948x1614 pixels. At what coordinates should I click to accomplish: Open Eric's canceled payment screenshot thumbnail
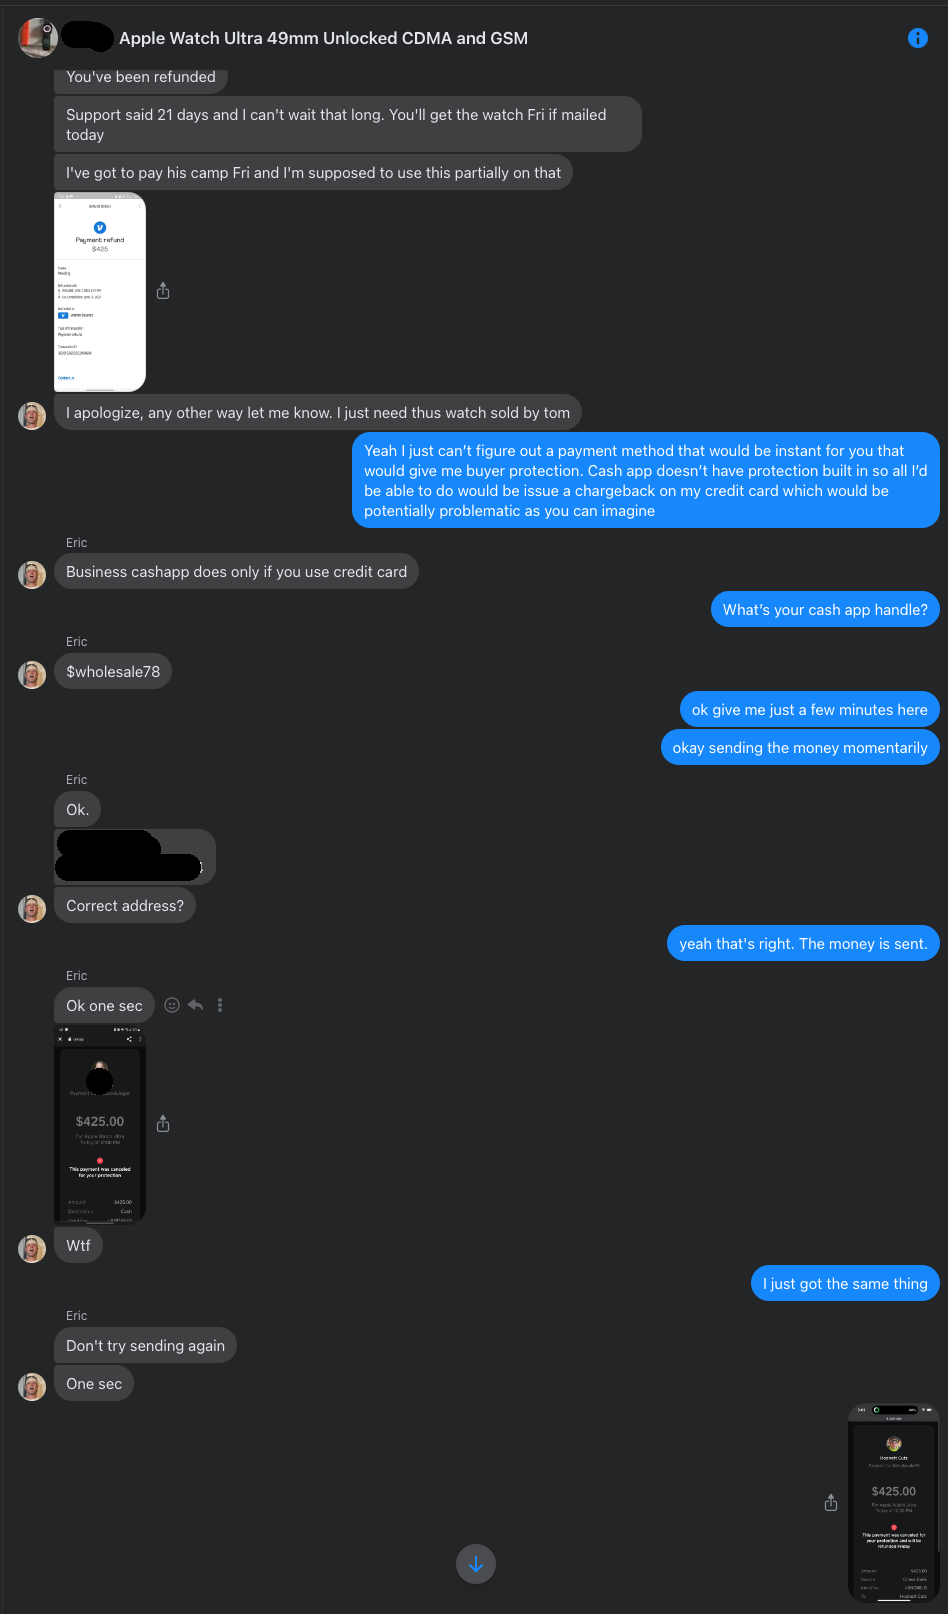(100, 1124)
